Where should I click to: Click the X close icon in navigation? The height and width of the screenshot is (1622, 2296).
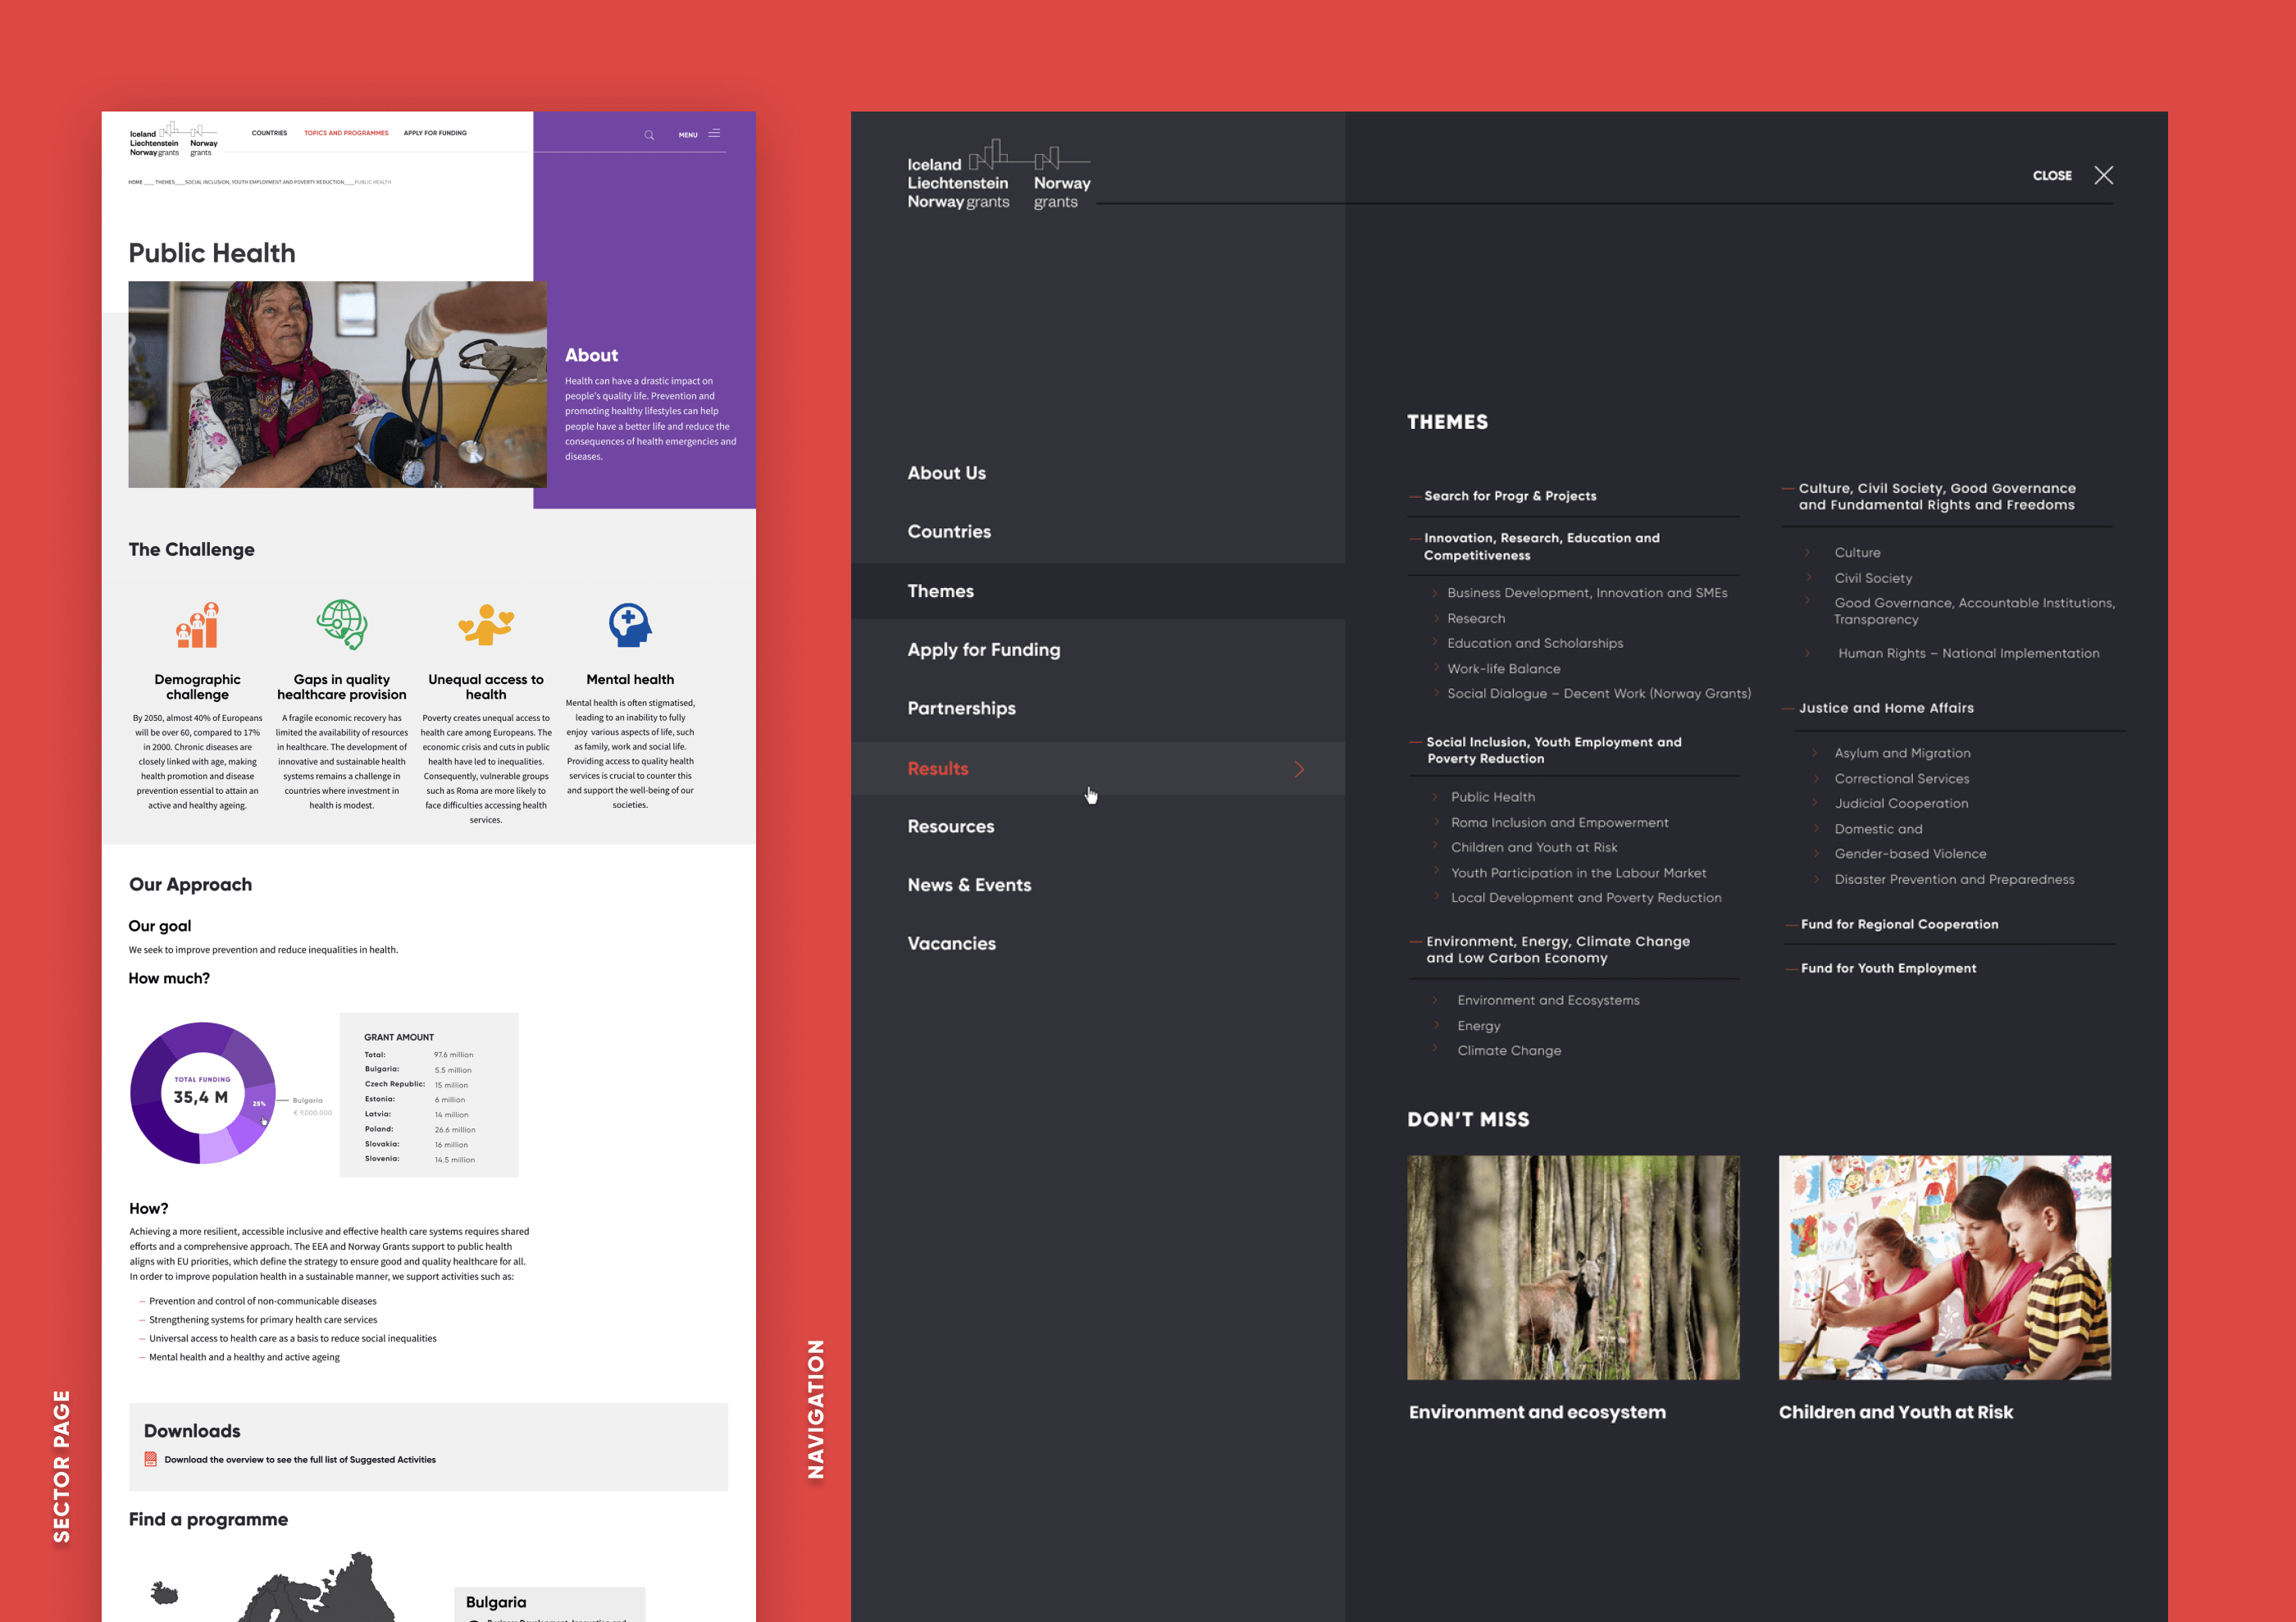(x=2103, y=175)
